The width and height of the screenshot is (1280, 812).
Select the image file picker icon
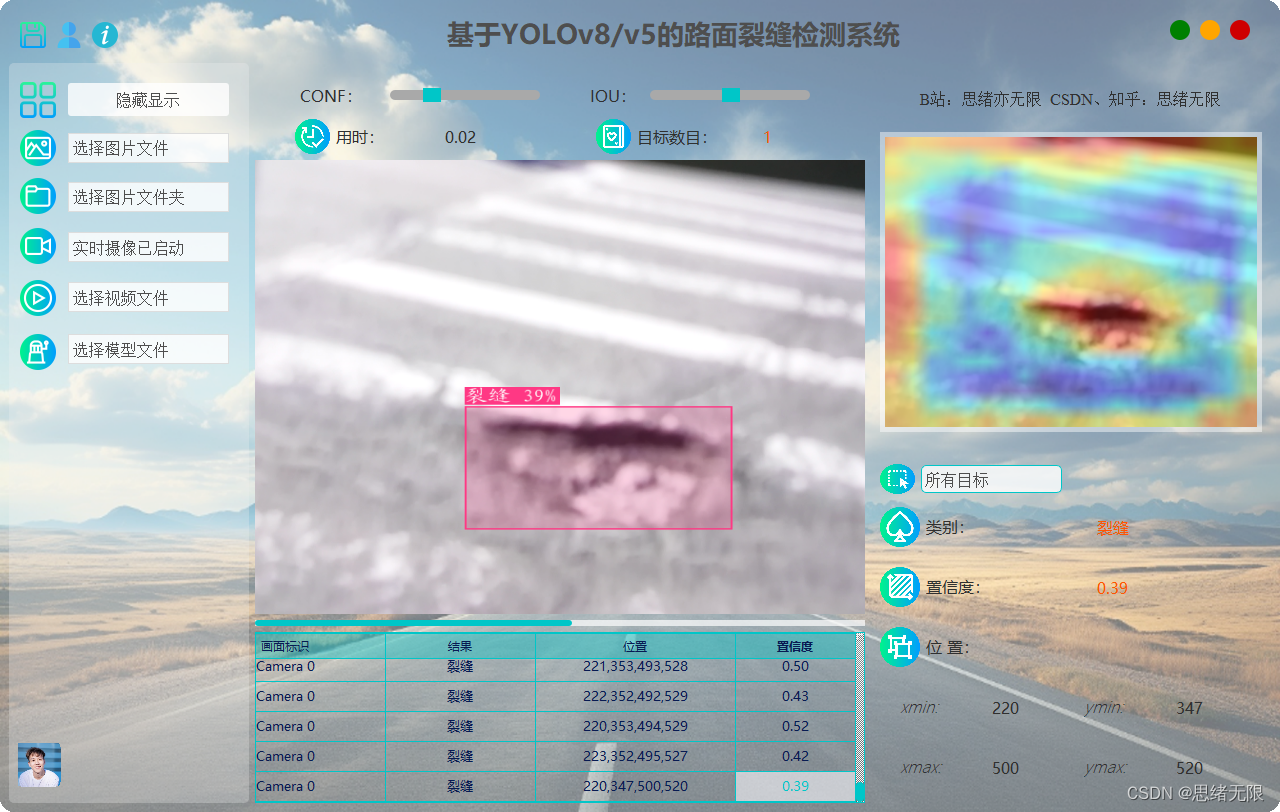[x=37, y=147]
